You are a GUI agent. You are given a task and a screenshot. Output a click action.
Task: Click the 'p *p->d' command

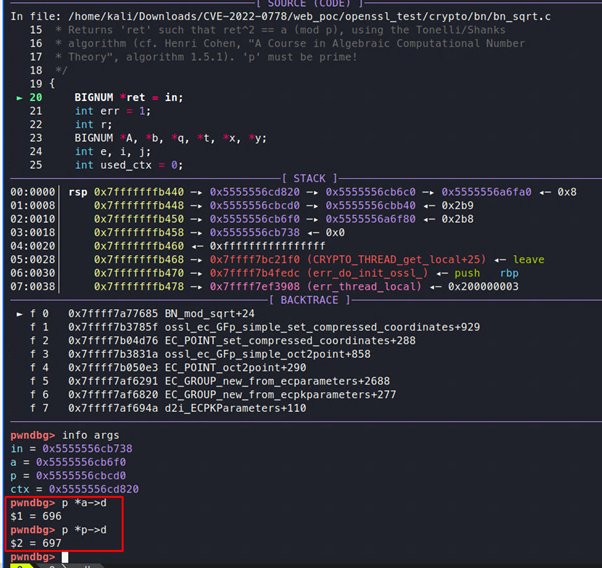click(84, 530)
